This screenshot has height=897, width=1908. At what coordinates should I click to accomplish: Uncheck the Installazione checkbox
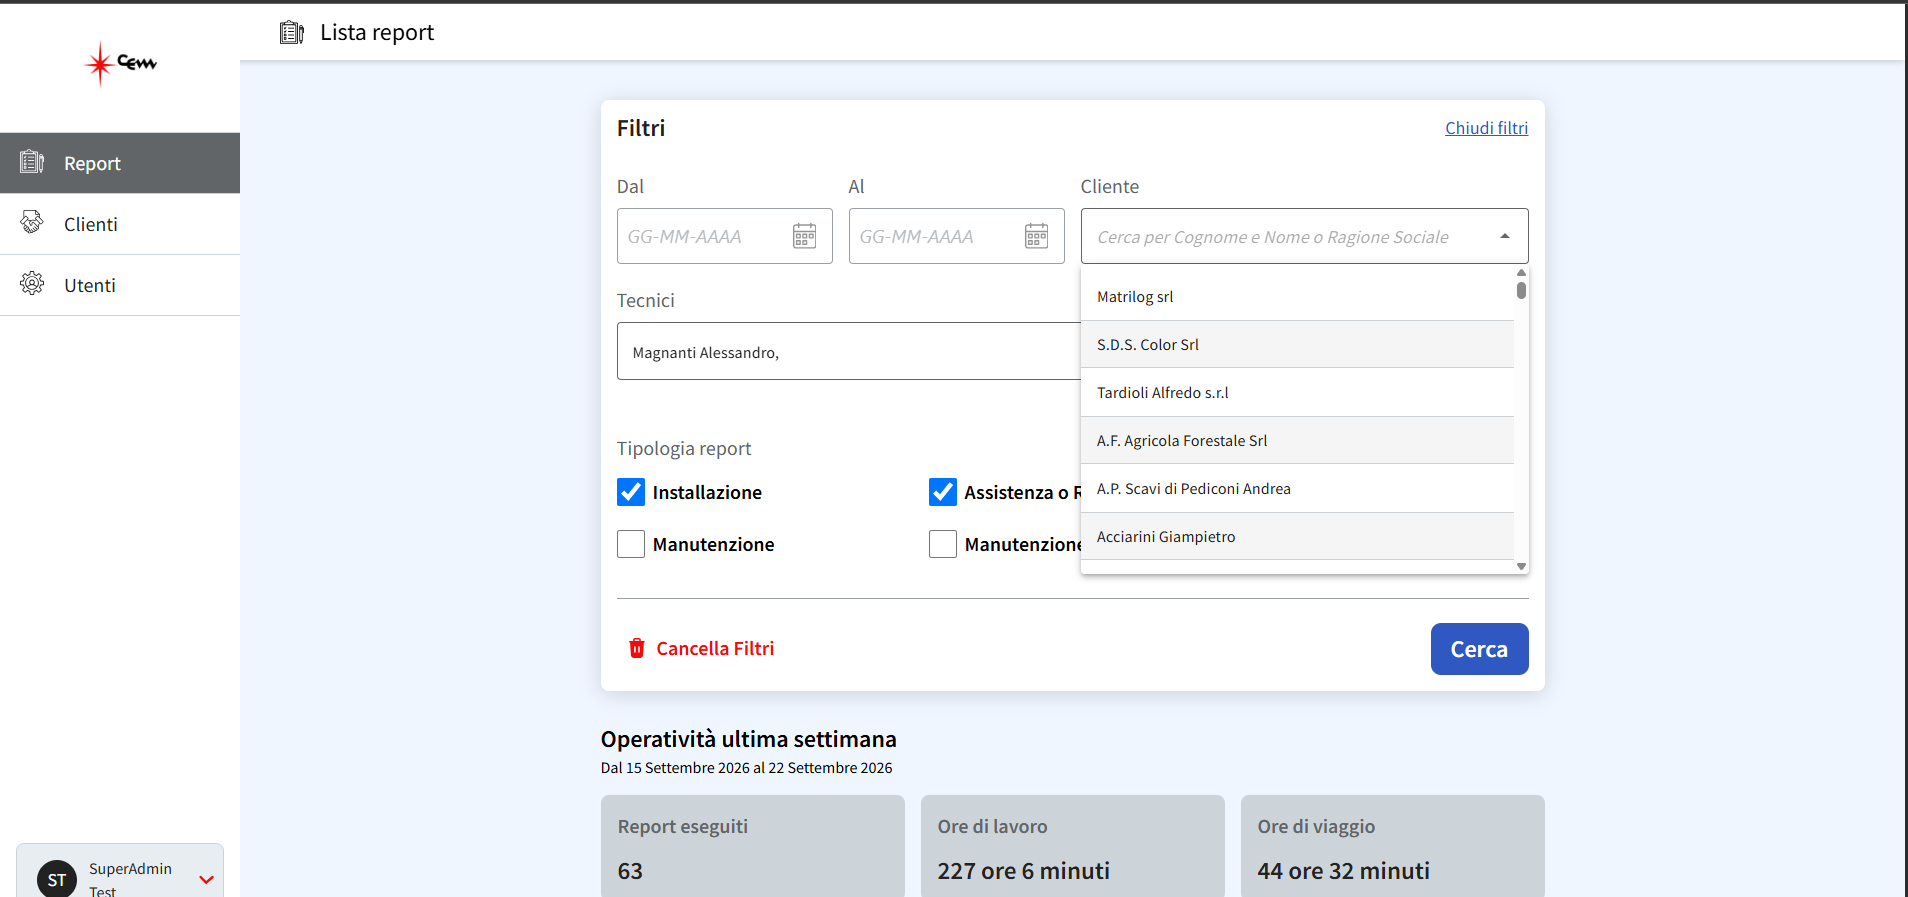click(x=631, y=492)
